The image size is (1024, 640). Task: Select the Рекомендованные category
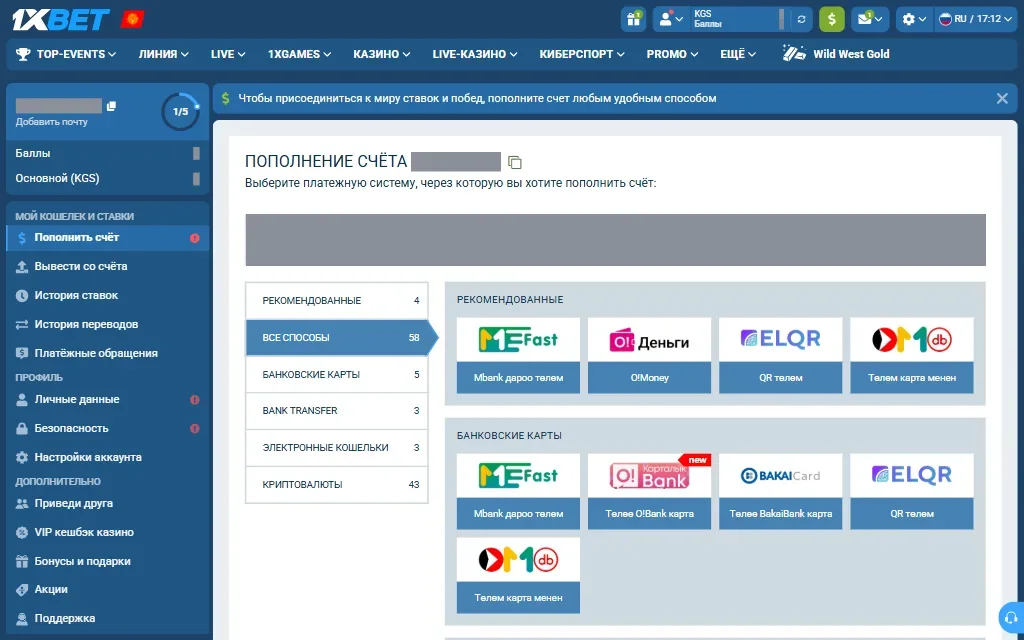(x=337, y=301)
